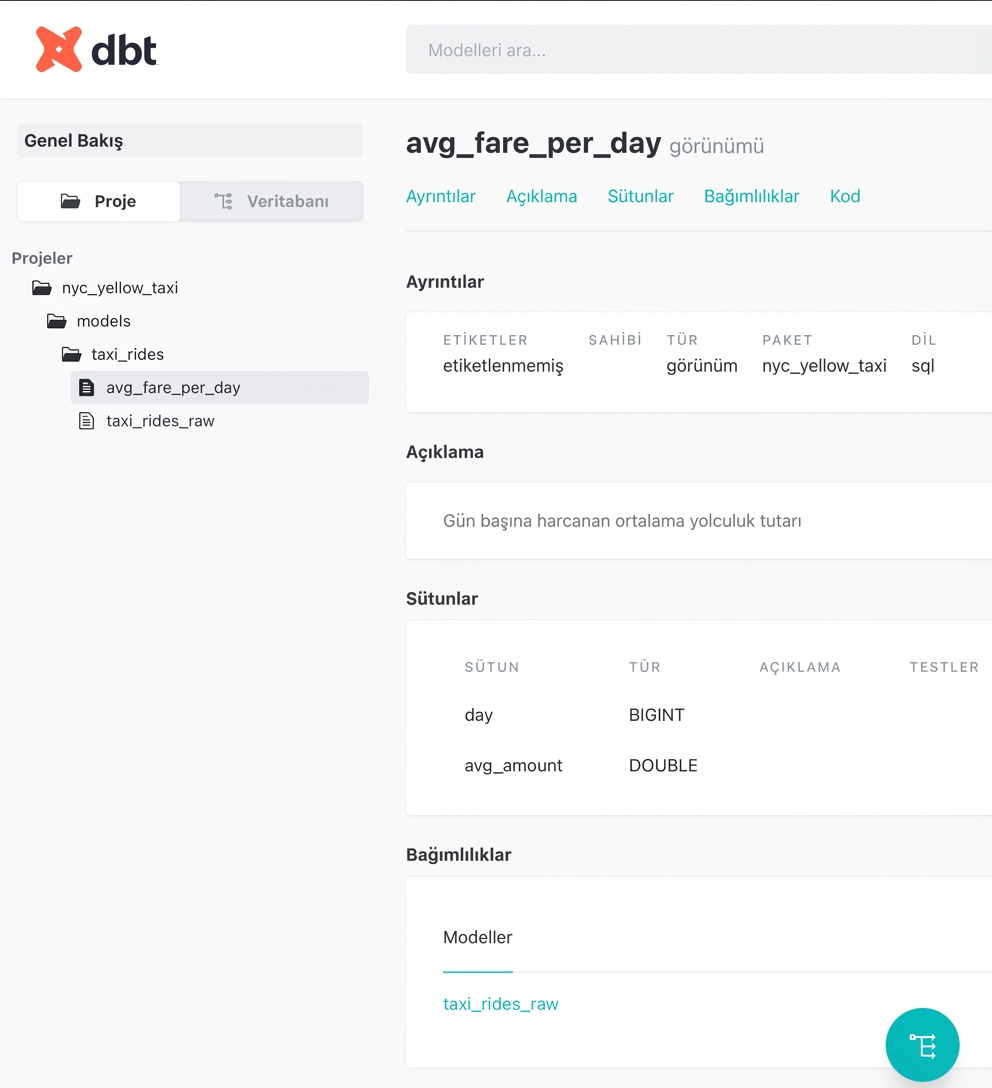Screen dimensions: 992x1088
Task: Click the avg_fare_per_day file icon
Action: click(86, 388)
